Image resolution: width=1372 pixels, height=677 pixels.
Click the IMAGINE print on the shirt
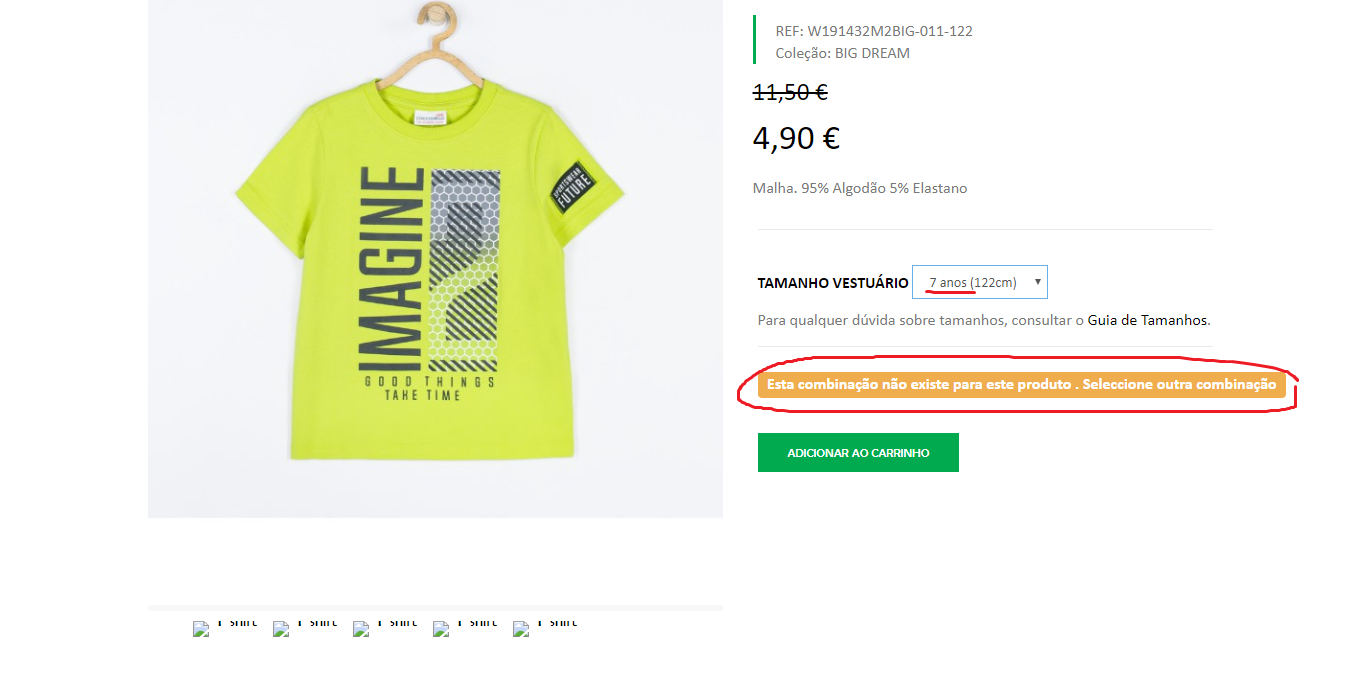[391, 268]
